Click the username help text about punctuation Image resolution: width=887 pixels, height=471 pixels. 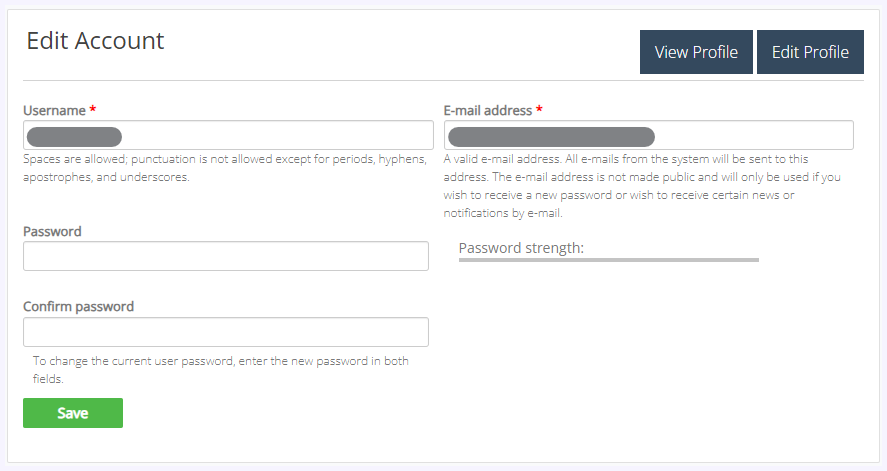point(225,168)
